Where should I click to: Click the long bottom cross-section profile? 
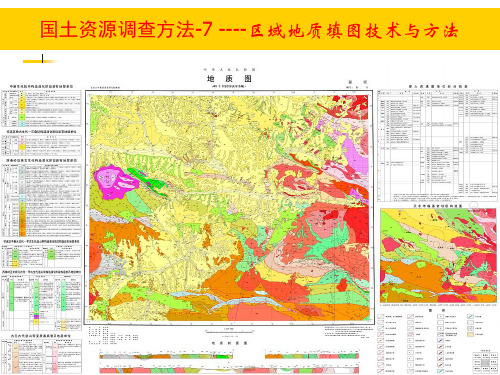[x=229, y=370]
